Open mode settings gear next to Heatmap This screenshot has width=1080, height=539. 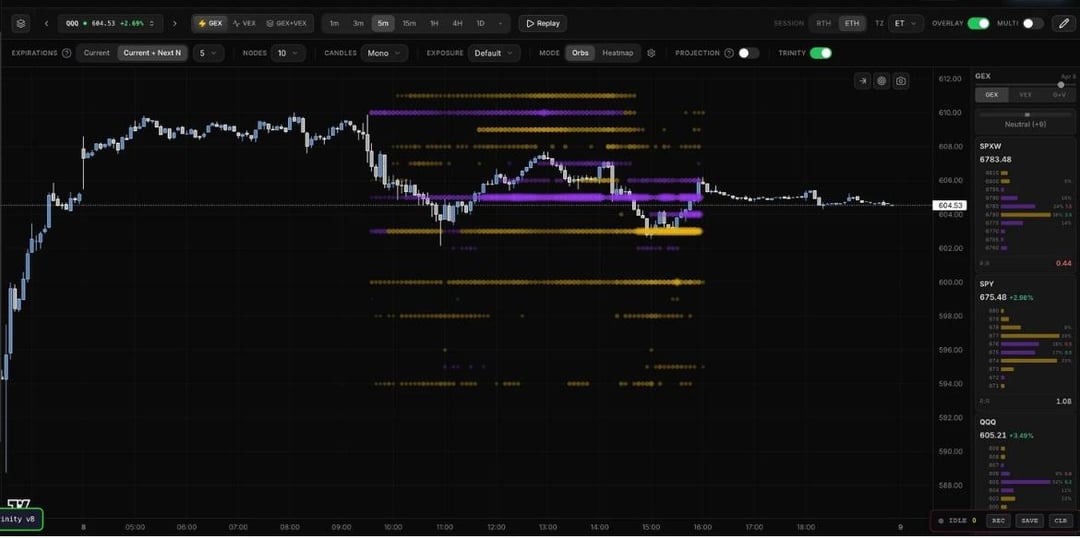click(651, 53)
